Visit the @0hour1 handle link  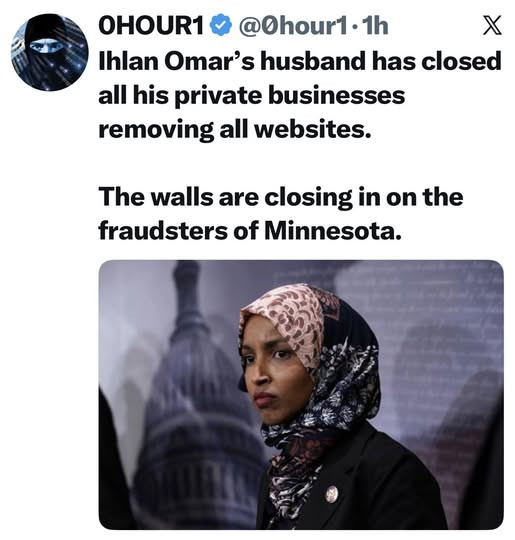[290, 26]
